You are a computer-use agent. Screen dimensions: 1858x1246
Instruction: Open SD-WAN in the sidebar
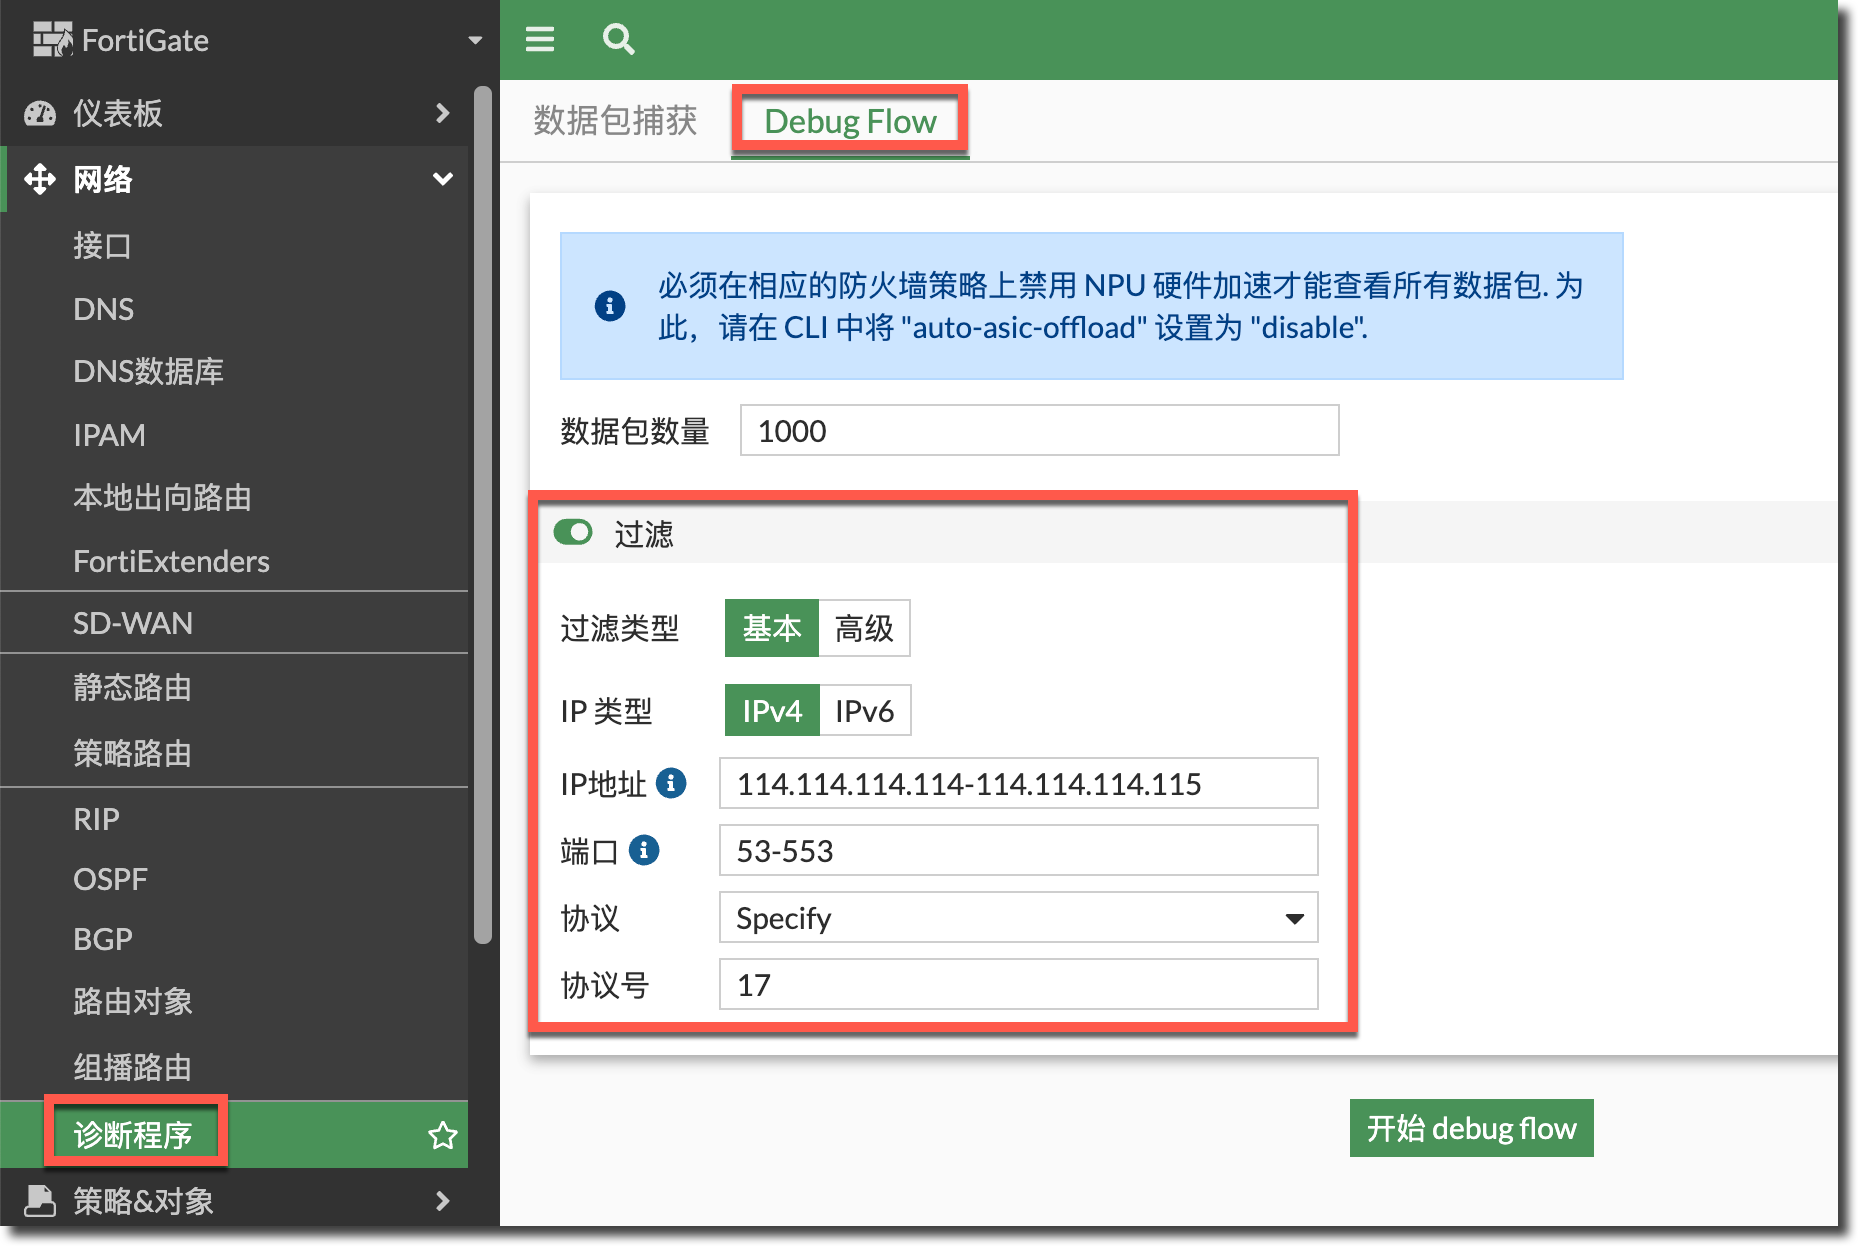pyautogui.click(x=133, y=623)
